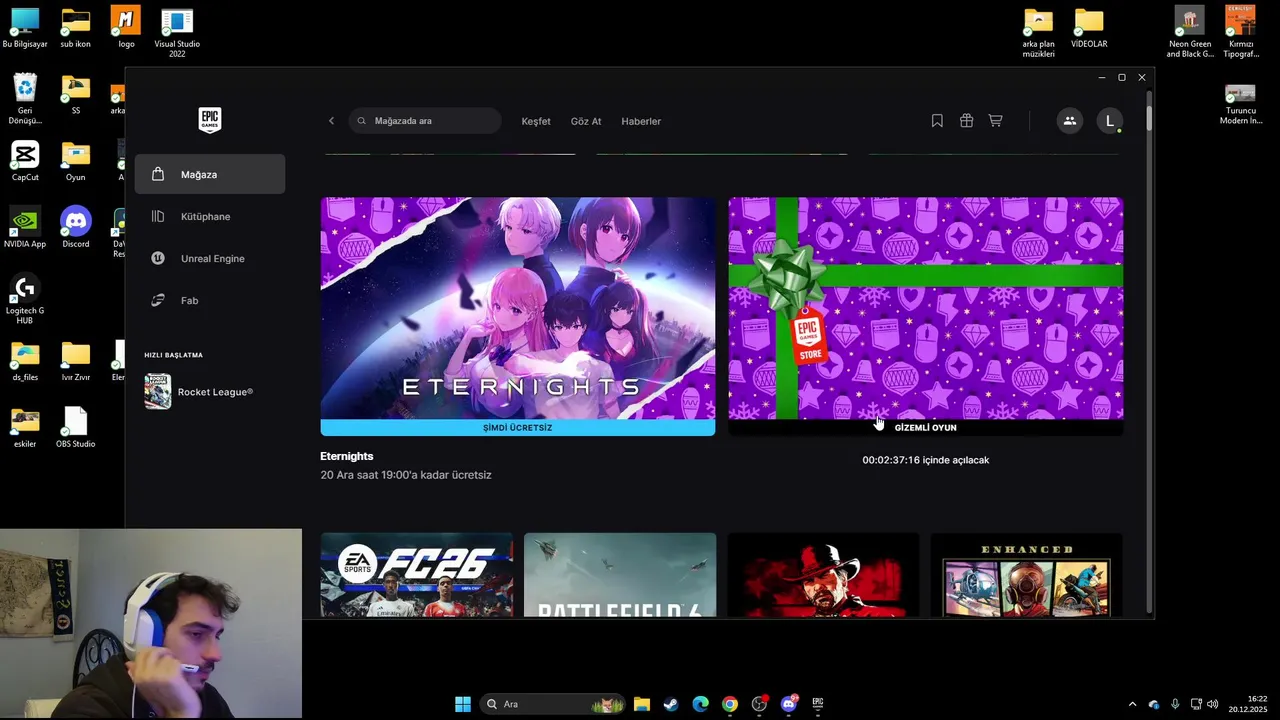The image size is (1280, 720).
Task: Open Turuncu Modern desktop file
Action: point(1240,104)
